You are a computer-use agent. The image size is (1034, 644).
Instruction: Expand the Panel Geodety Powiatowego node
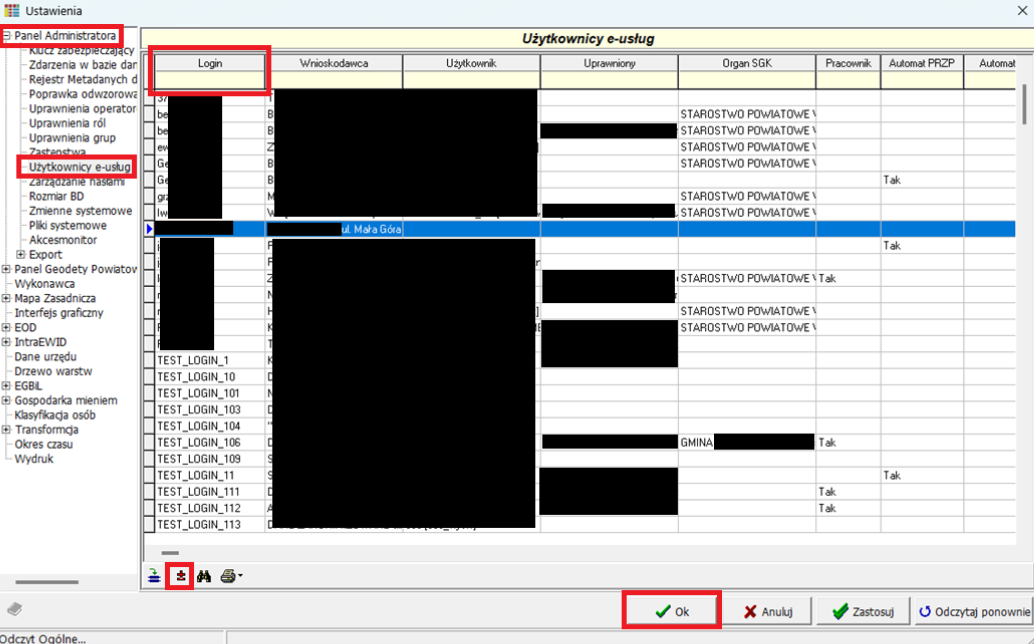[7, 269]
